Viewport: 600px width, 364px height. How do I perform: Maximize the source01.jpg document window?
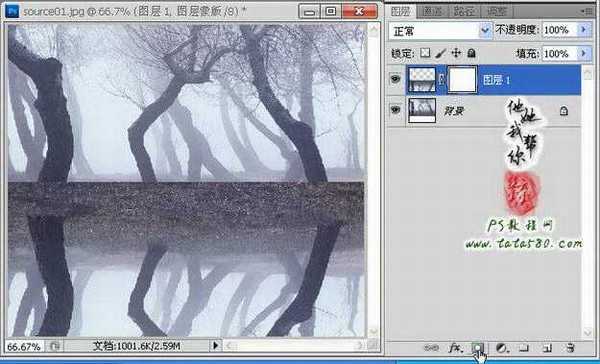click(x=331, y=11)
